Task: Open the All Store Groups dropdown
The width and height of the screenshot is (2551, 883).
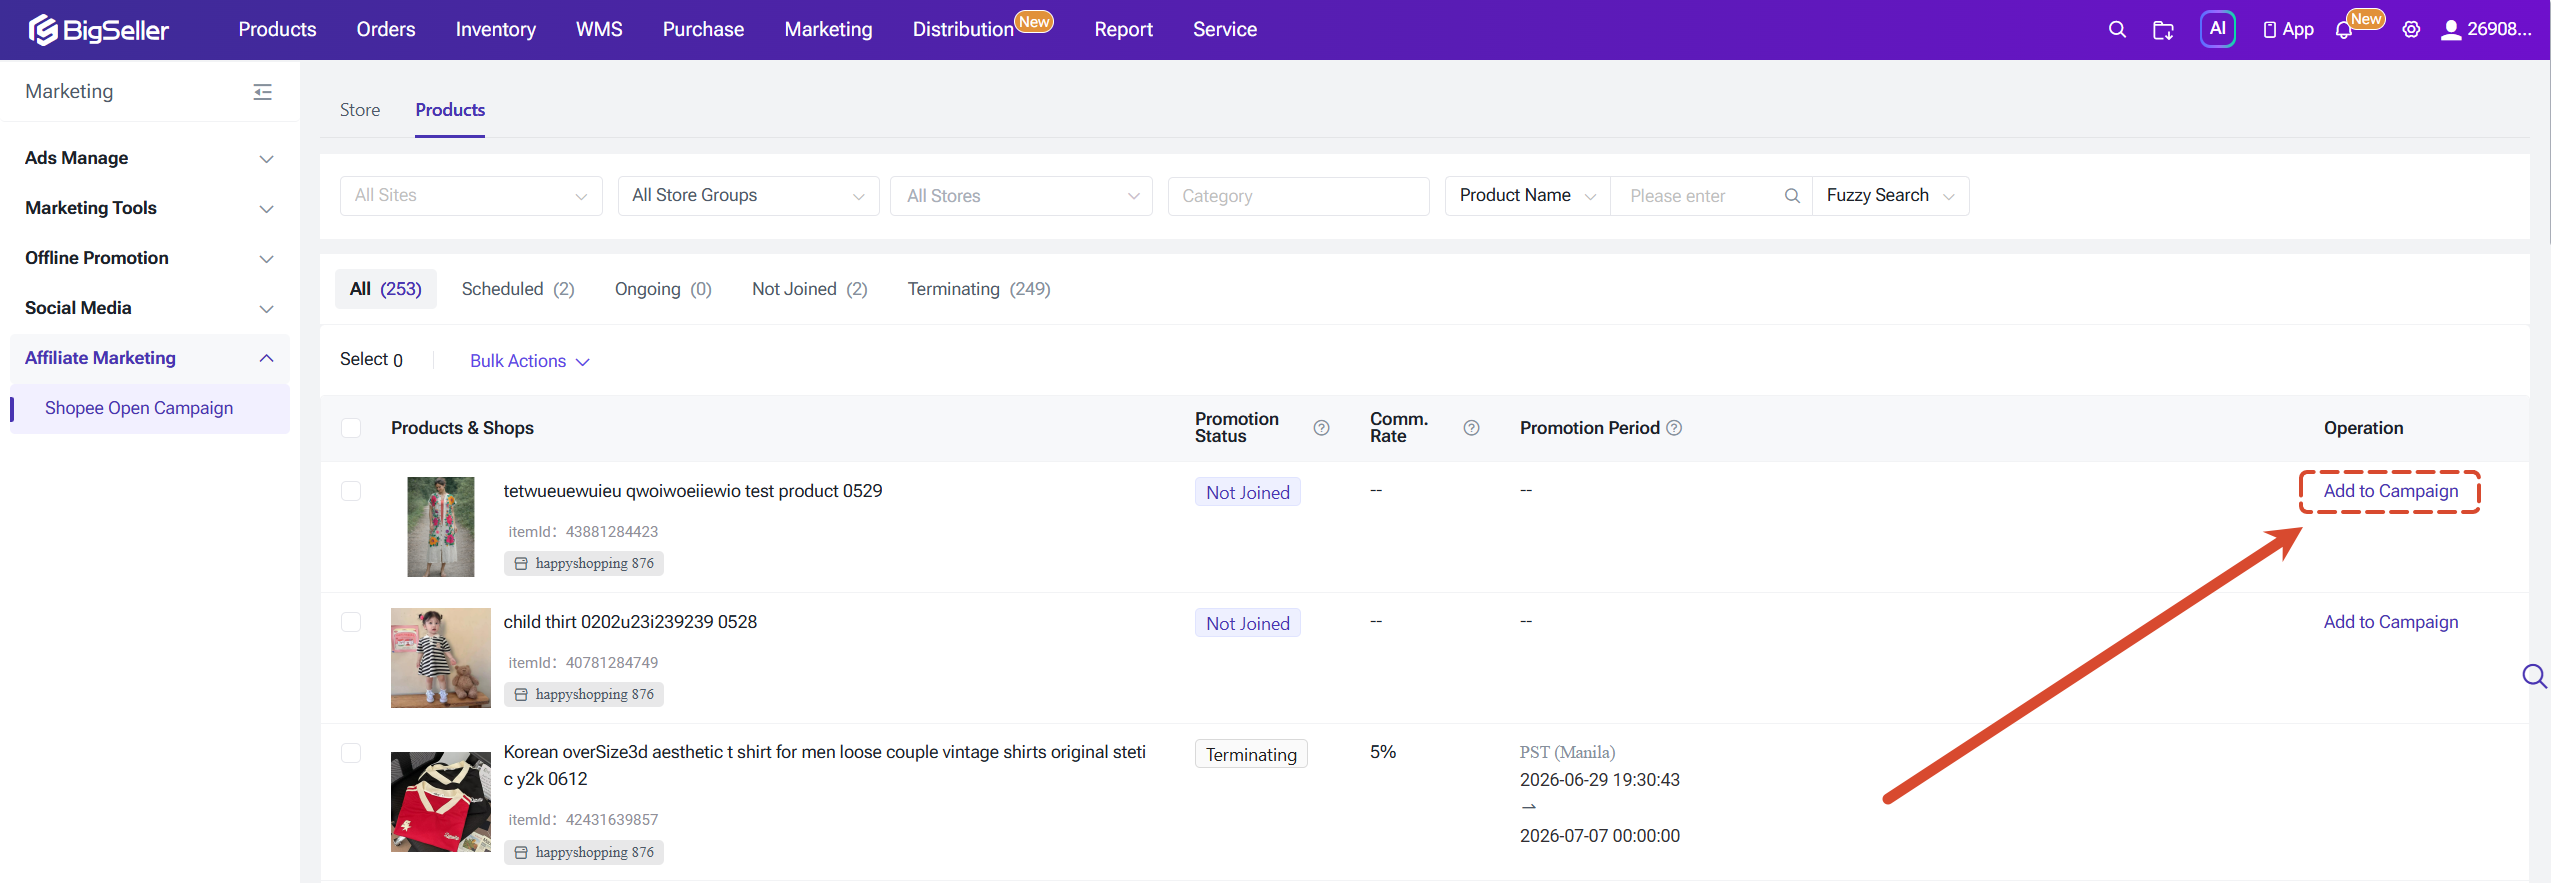Action: point(748,196)
